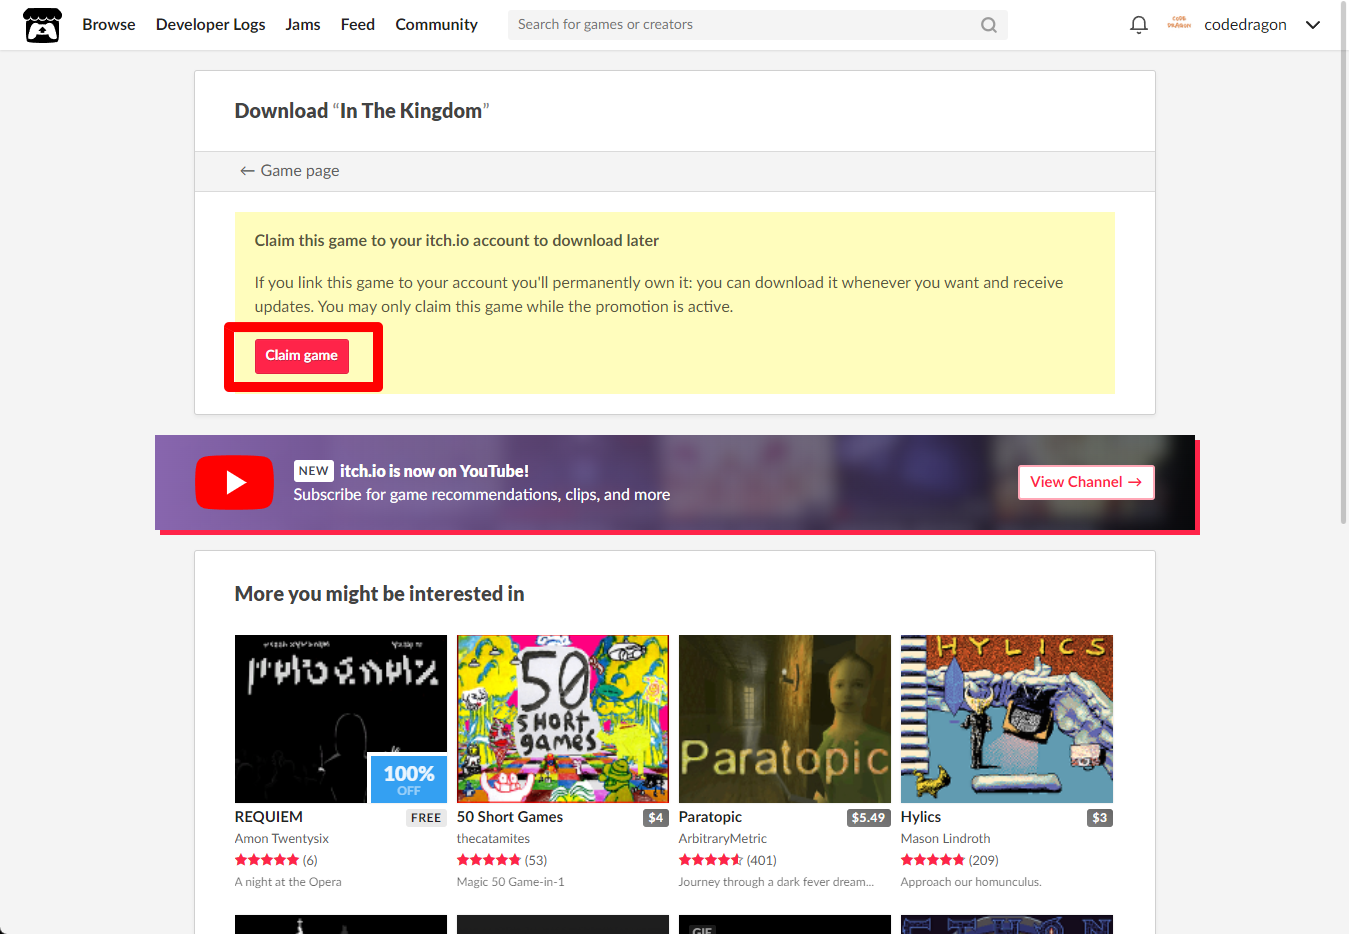Open 50 Short Games thumbnail

click(563, 719)
